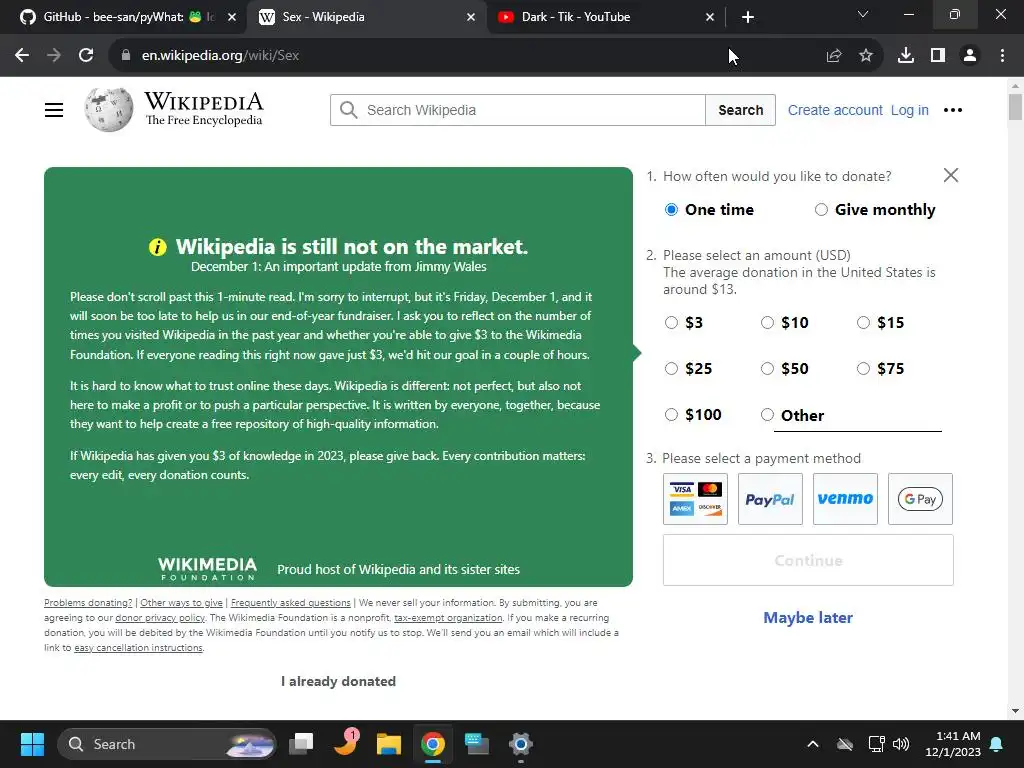This screenshot has width=1024, height=768.
Task: Click the Continue button
Action: tap(808, 560)
